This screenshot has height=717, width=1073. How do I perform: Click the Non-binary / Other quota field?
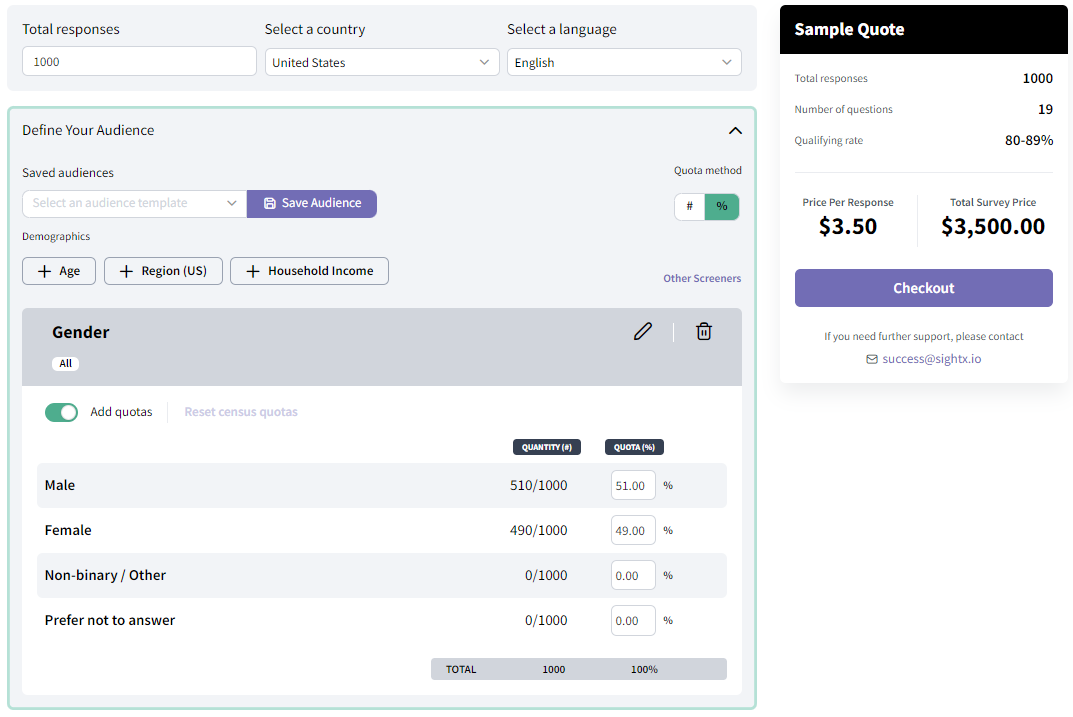[633, 575]
